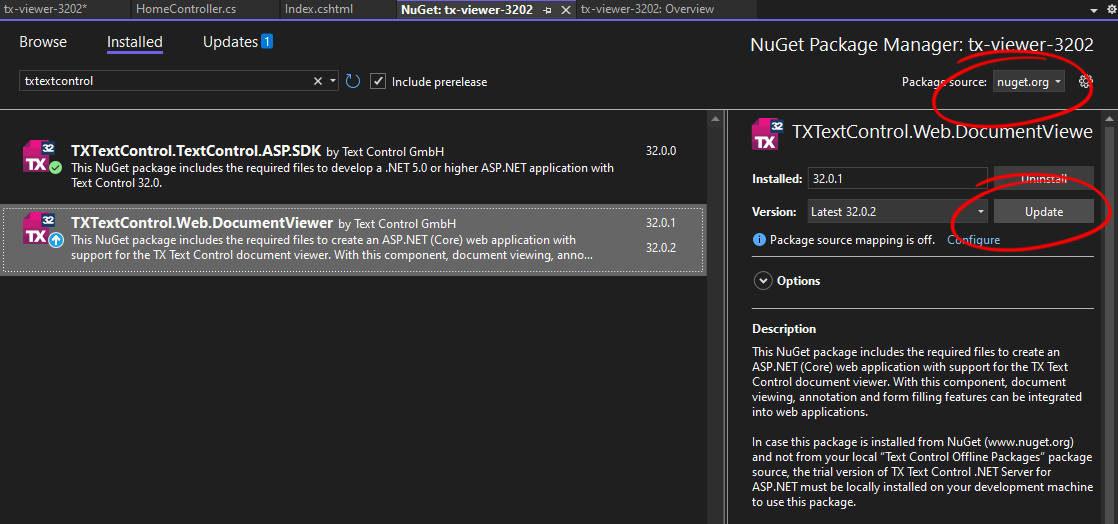Open the document tabs overflow dropdown
The width and height of the screenshot is (1118, 524).
point(1094,10)
